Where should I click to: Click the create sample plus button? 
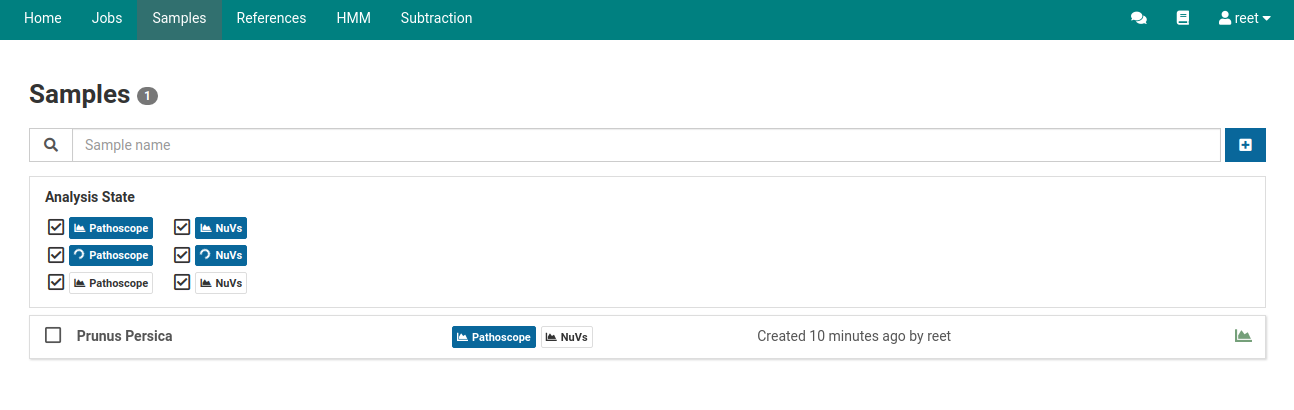1245,145
